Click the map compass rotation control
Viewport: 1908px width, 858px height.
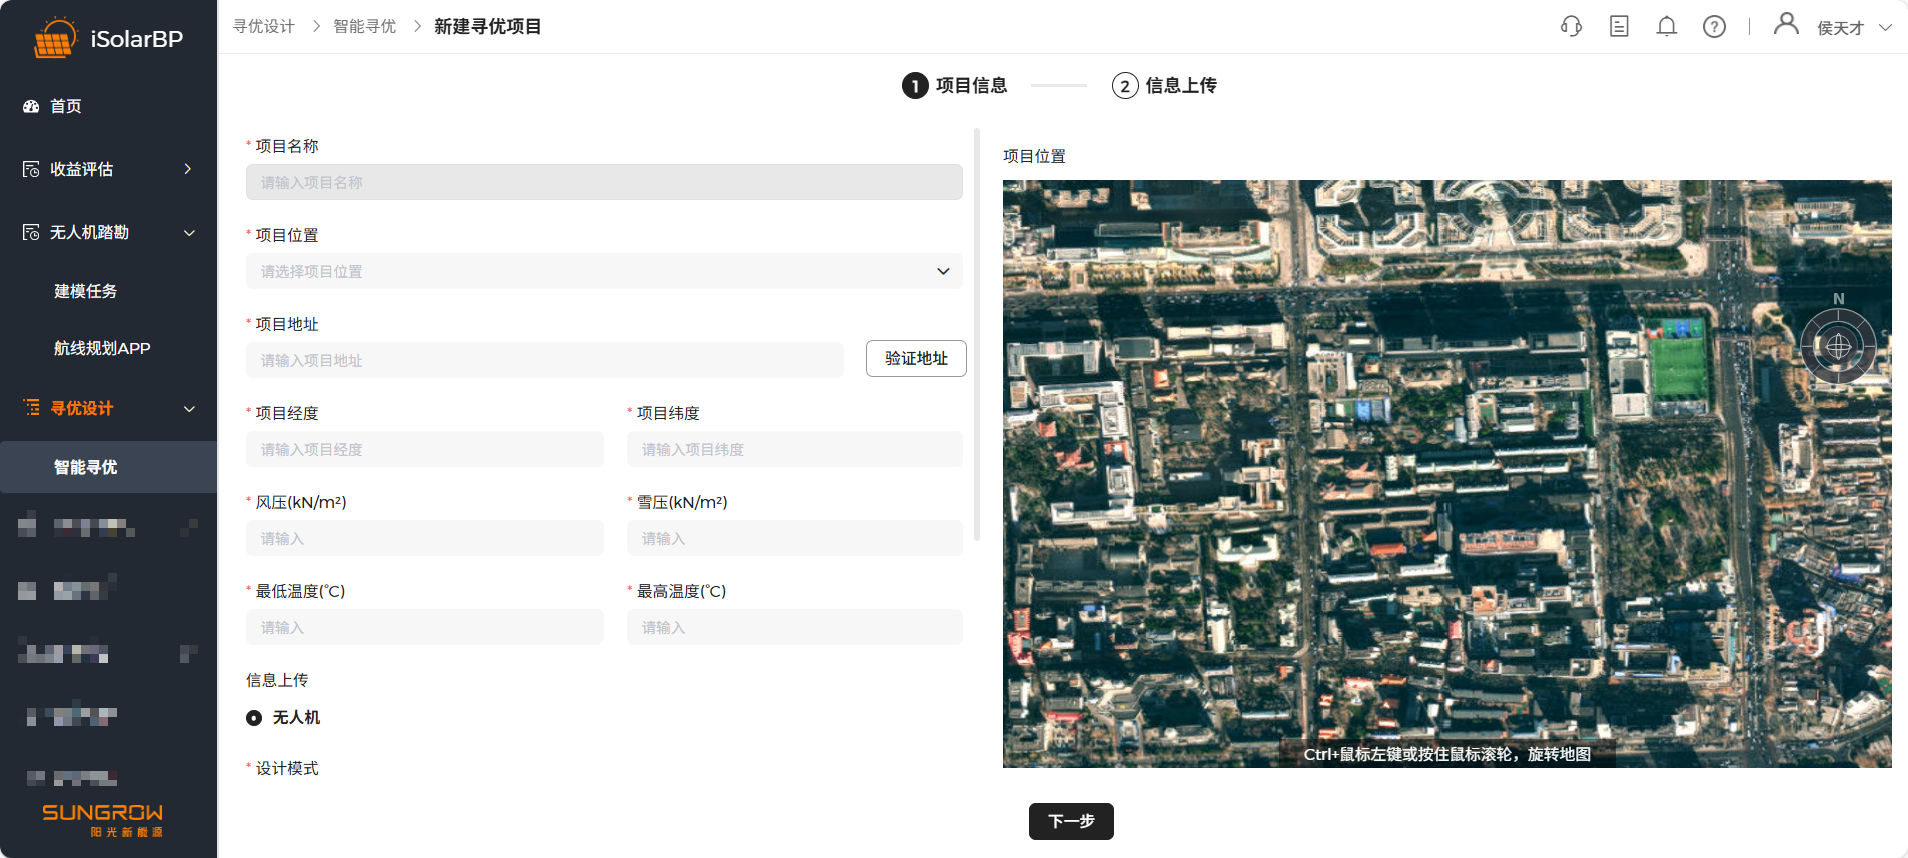[x=1838, y=346]
